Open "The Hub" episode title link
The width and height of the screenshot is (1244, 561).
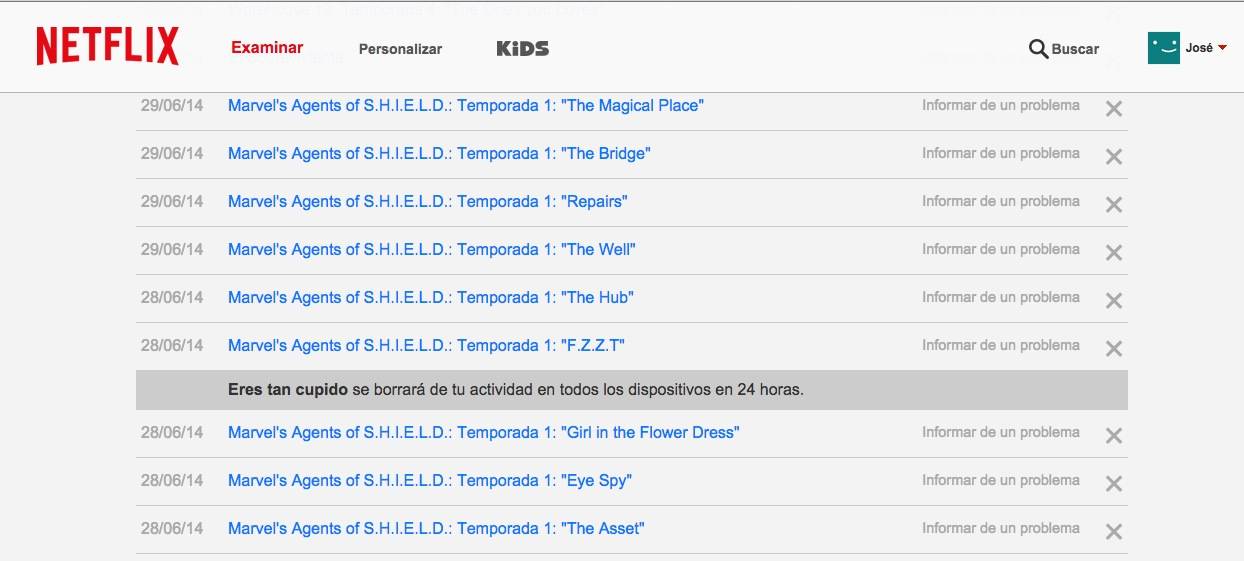431,297
